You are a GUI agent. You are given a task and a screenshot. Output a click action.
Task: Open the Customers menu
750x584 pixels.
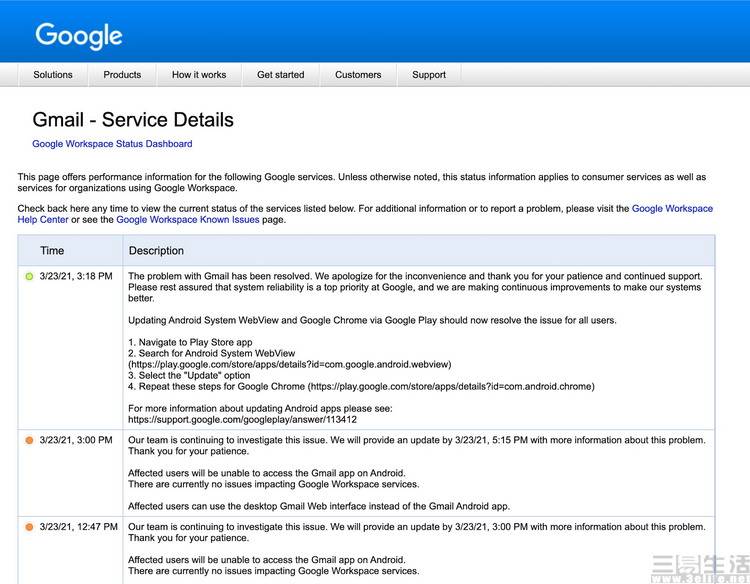[358, 75]
